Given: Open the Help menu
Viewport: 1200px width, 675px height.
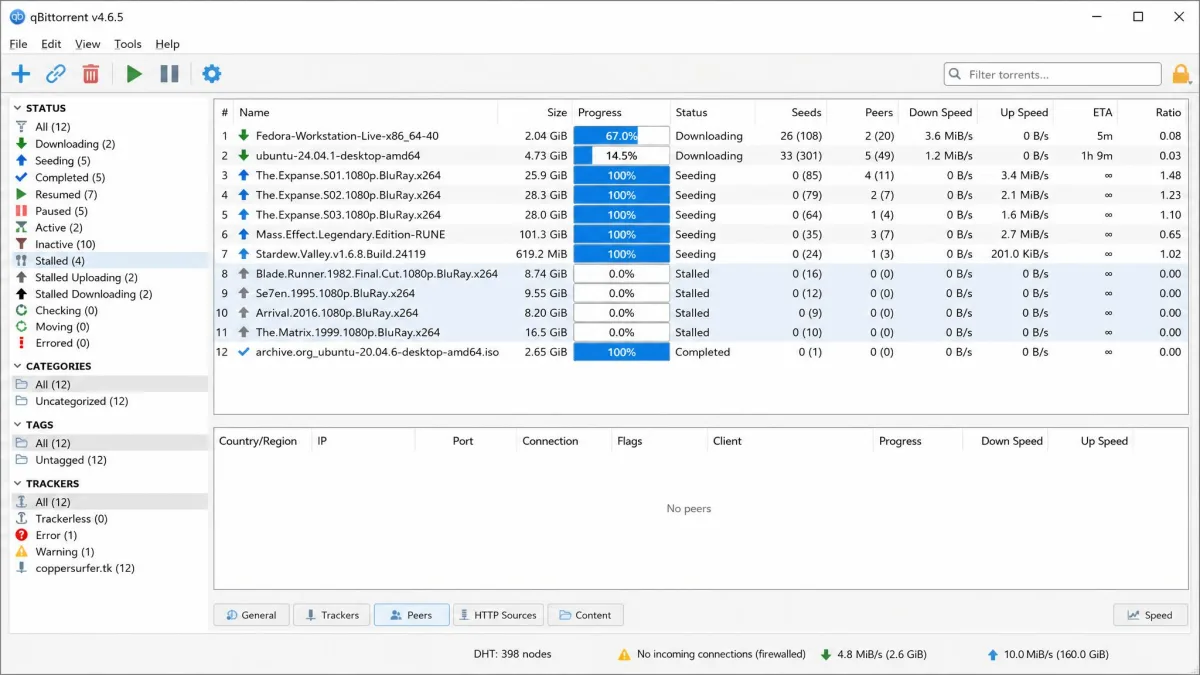Looking at the screenshot, I should click(x=168, y=44).
